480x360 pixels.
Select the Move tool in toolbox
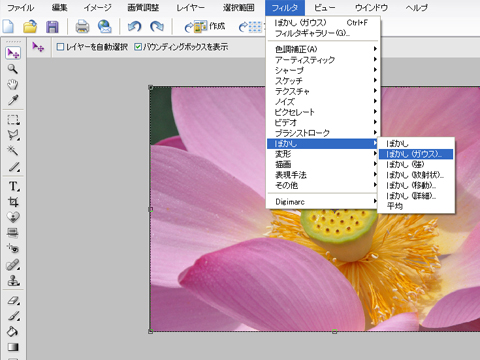tap(13, 53)
